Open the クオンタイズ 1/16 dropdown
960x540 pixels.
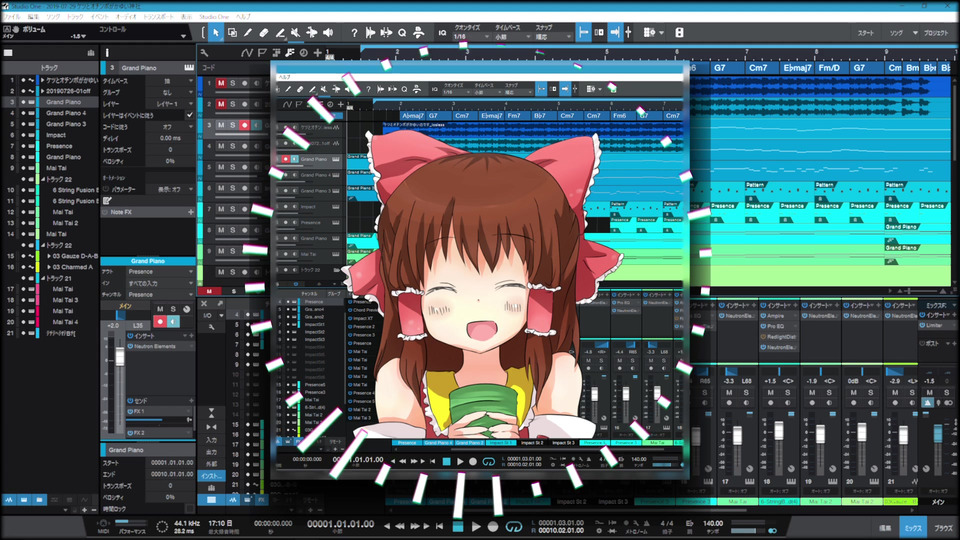tap(470, 37)
